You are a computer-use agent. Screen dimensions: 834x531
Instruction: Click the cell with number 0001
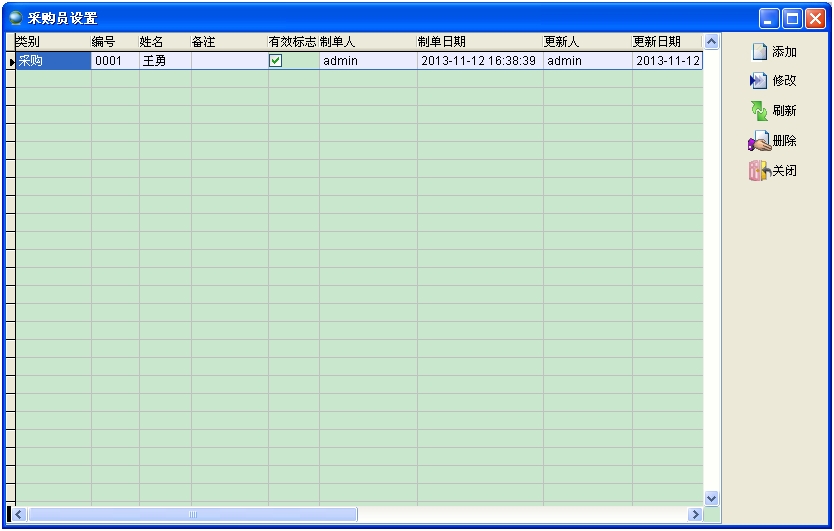point(114,61)
